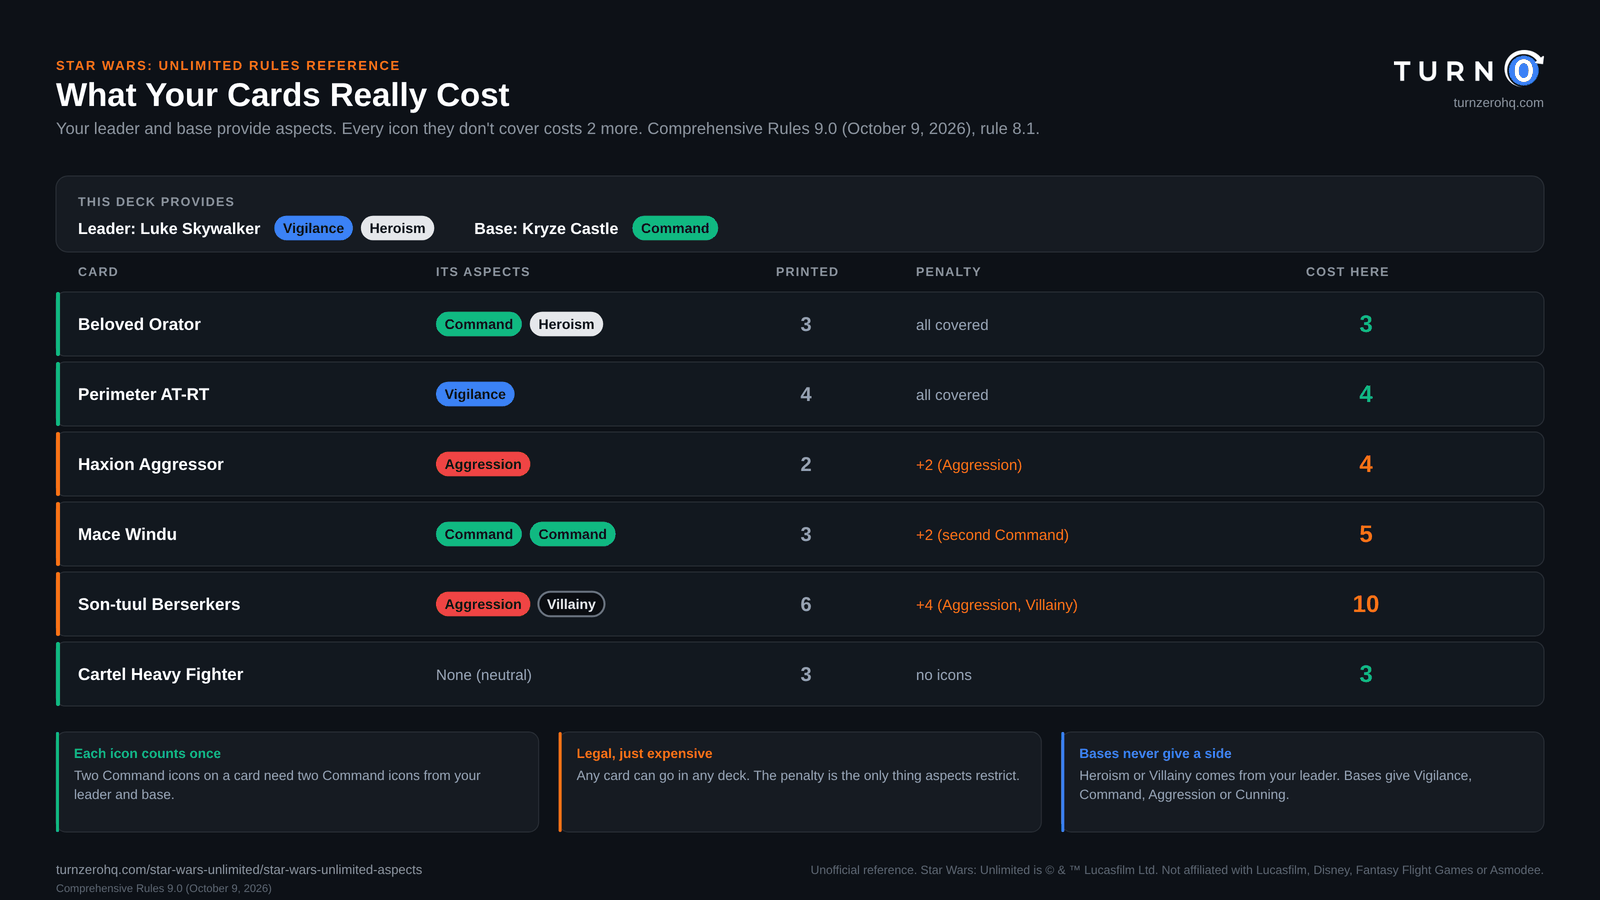Click the Turn 0 logo icon

tap(1524, 69)
